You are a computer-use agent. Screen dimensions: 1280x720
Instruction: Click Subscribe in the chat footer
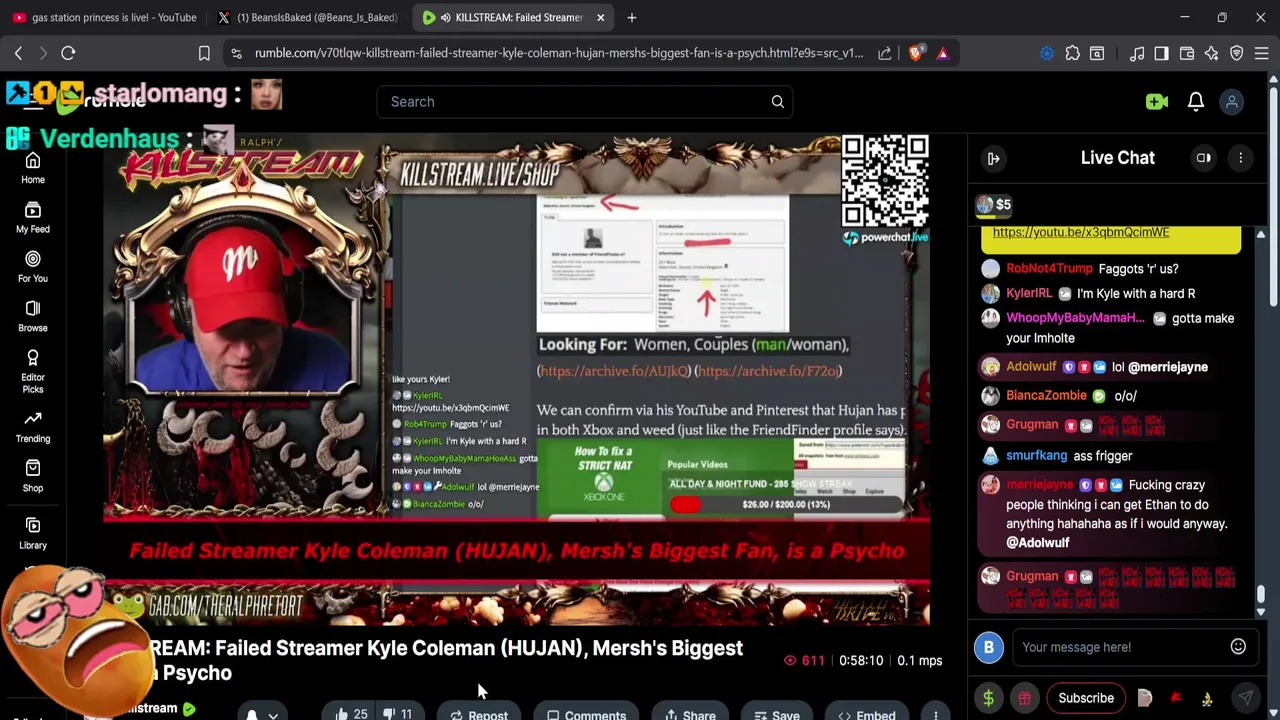[1086, 698]
